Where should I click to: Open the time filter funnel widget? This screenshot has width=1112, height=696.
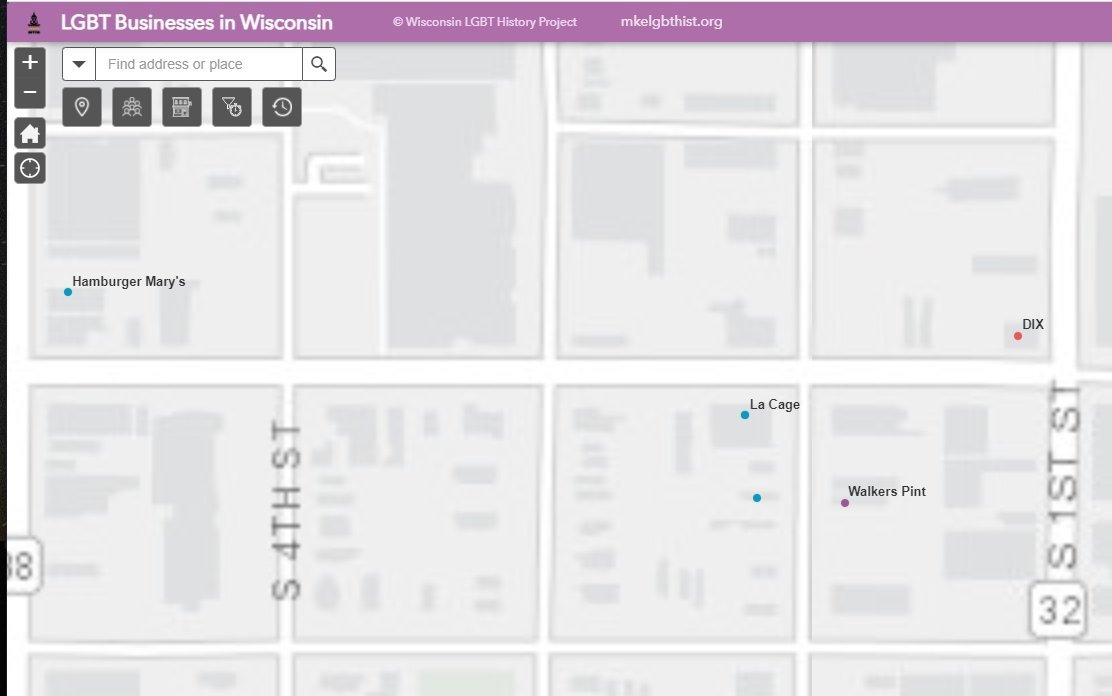(x=232, y=107)
